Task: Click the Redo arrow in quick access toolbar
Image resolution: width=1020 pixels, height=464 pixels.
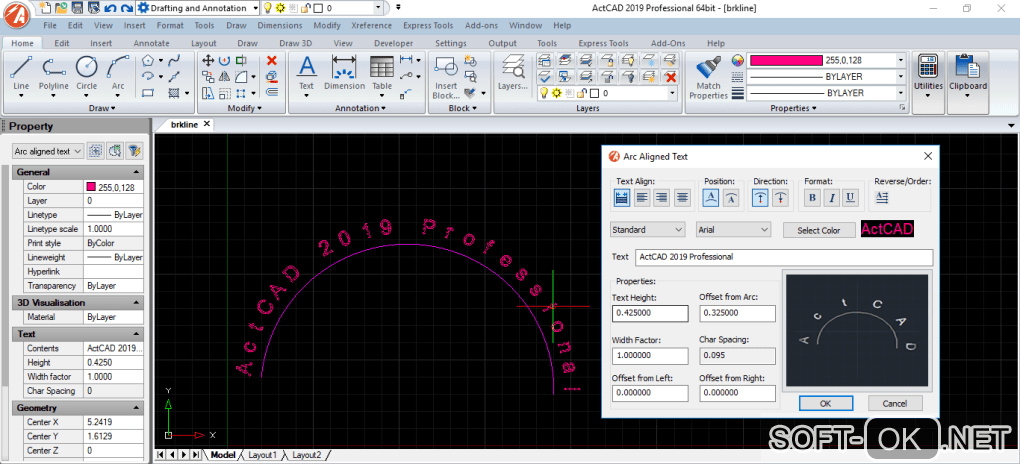Action: point(126,8)
